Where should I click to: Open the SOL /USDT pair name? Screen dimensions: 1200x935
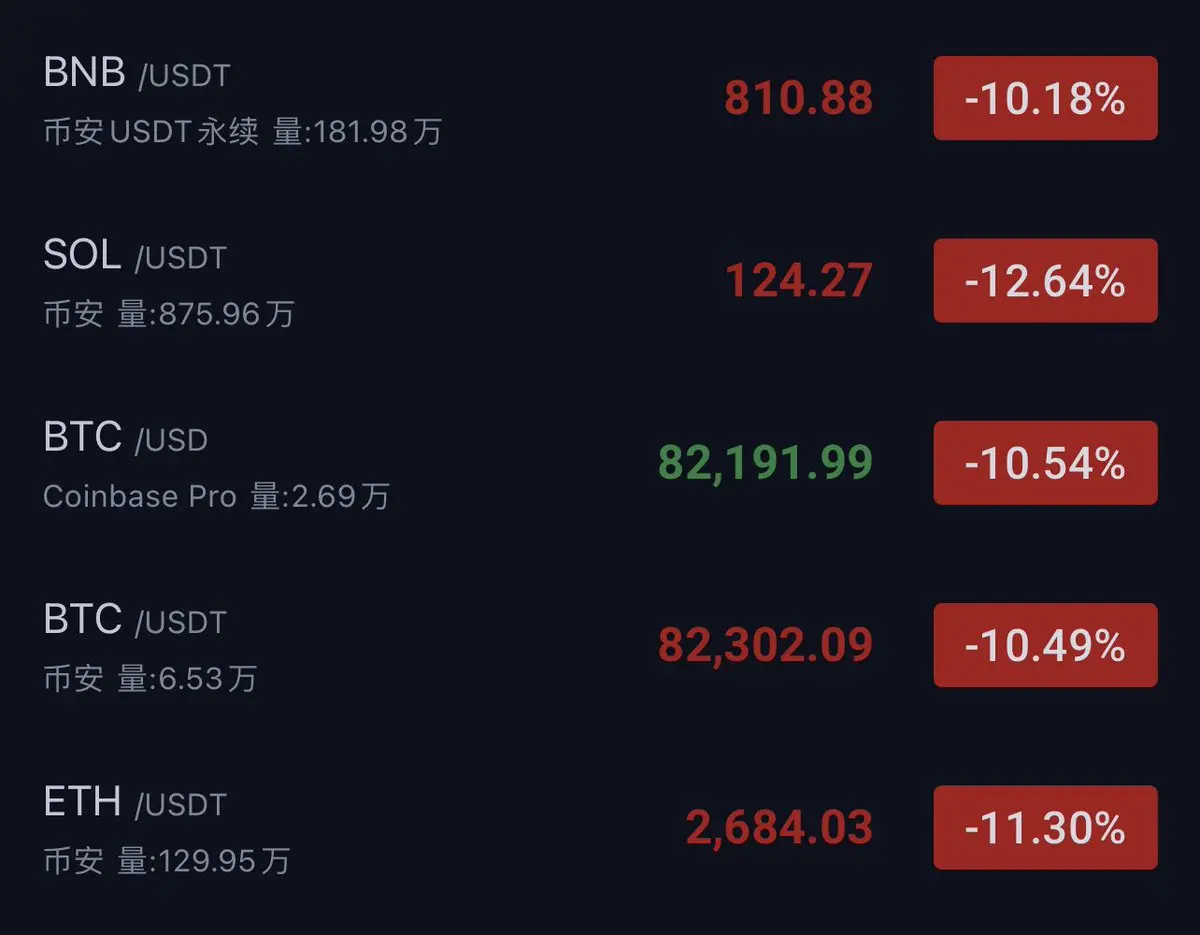[x=135, y=256]
